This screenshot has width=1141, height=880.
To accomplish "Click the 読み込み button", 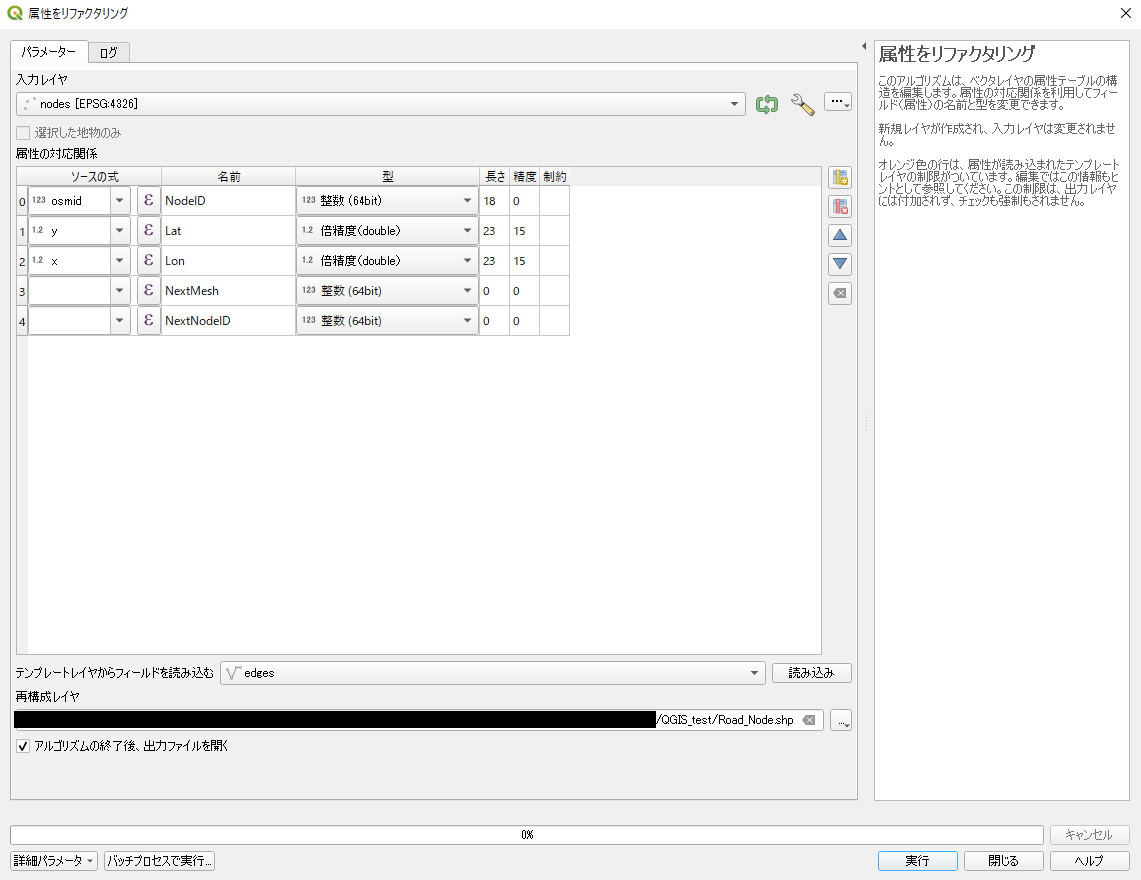I will click(811, 673).
